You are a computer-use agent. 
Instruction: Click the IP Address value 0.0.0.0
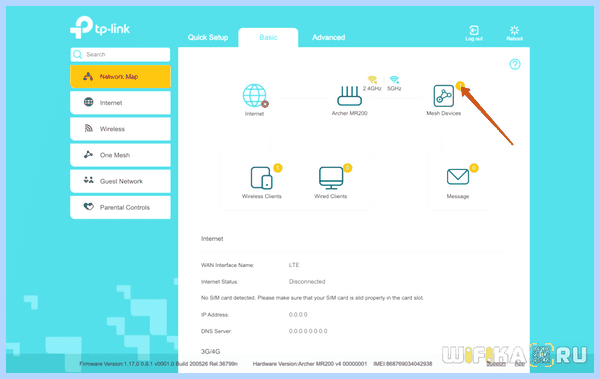click(298, 315)
